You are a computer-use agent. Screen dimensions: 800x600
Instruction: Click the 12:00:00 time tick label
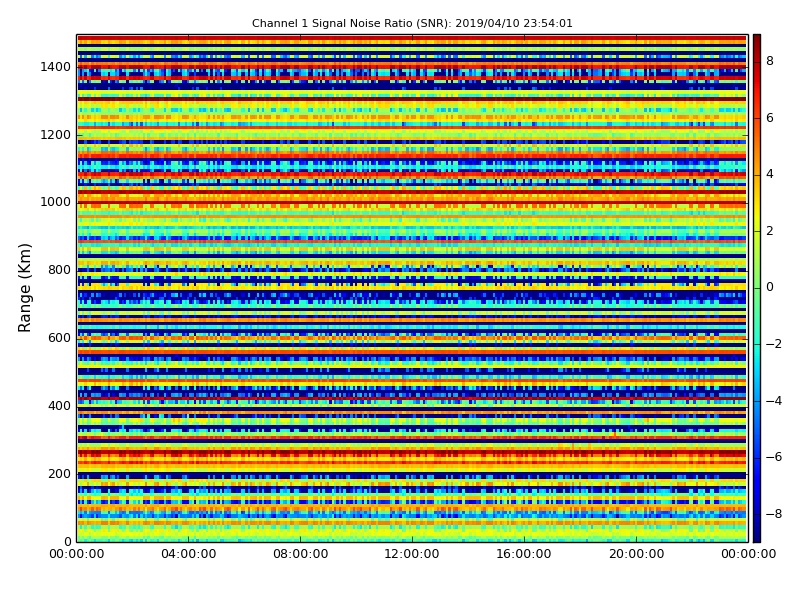[412, 554]
